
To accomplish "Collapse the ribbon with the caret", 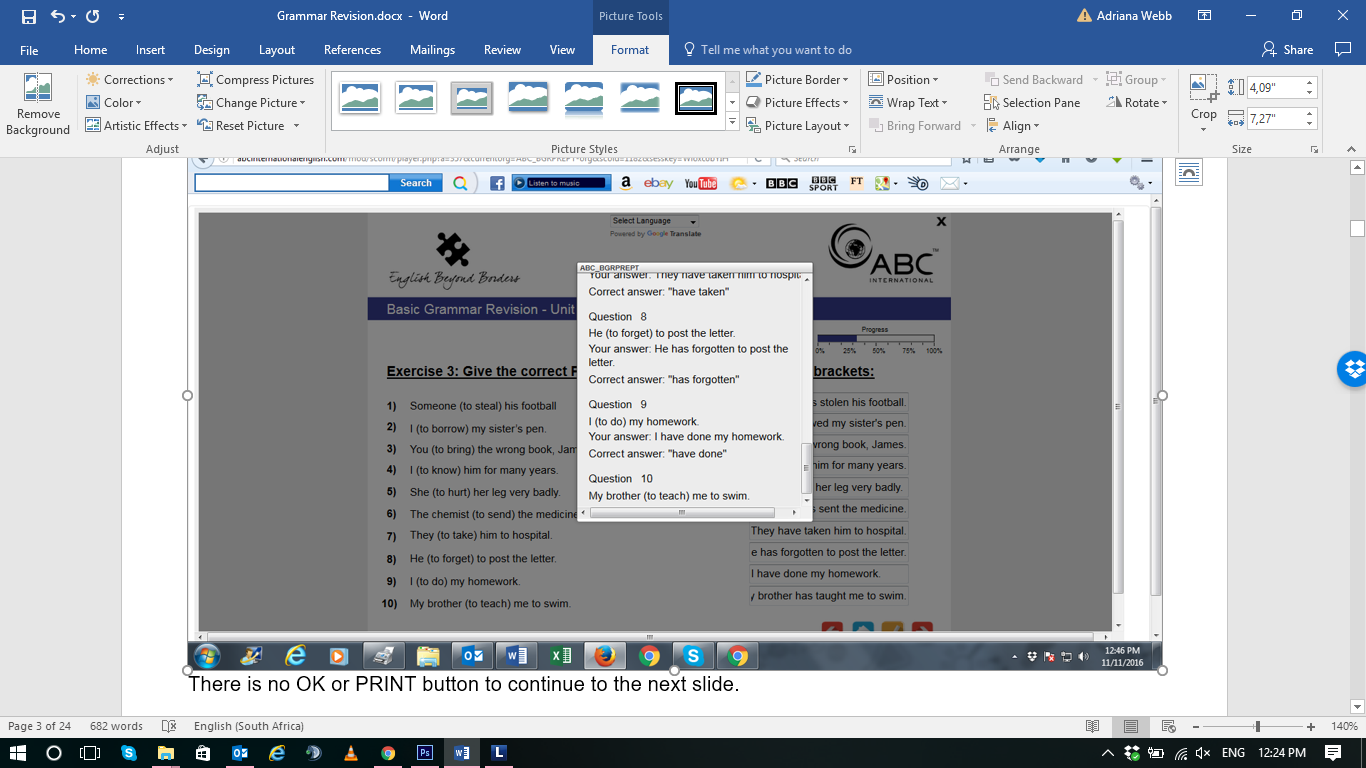I will point(1351,149).
